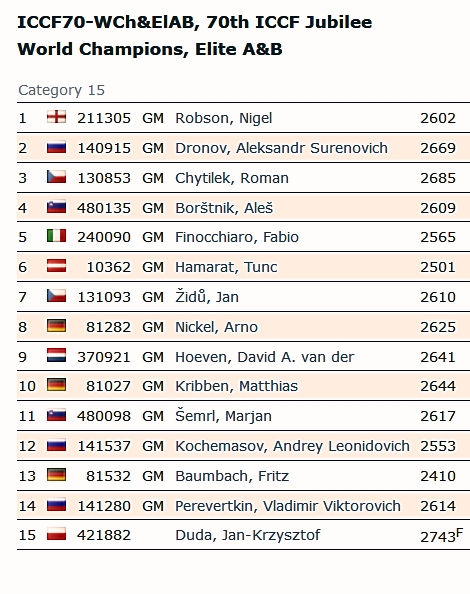
Task: Click the German flag beside Baumbach, Fritz
Action: coord(56,475)
